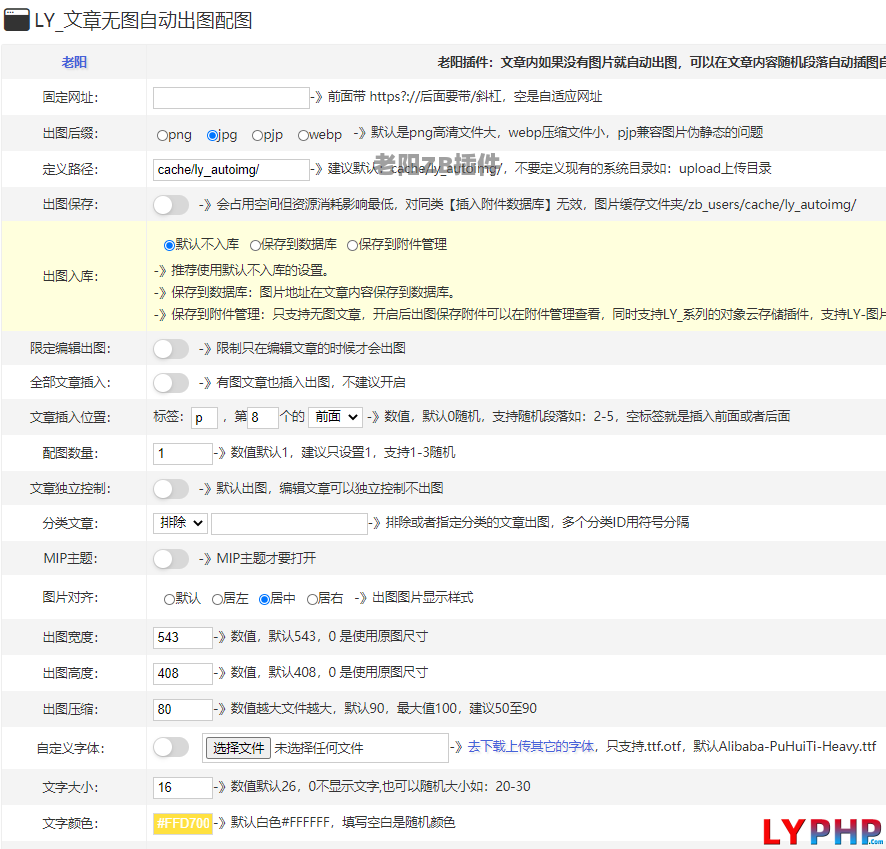Select 默认不入库 radio option
The height and width of the screenshot is (849, 886).
pos(169,245)
